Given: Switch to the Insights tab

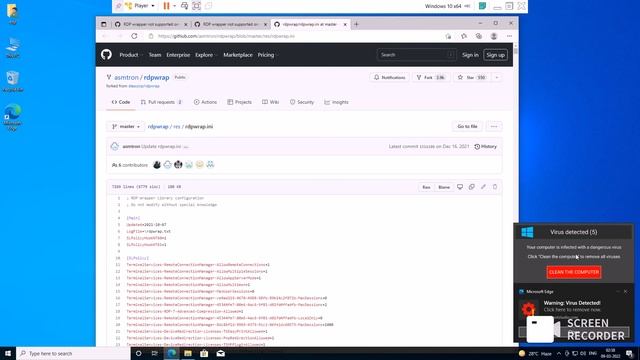Looking at the screenshot, I should click(336, 102).
